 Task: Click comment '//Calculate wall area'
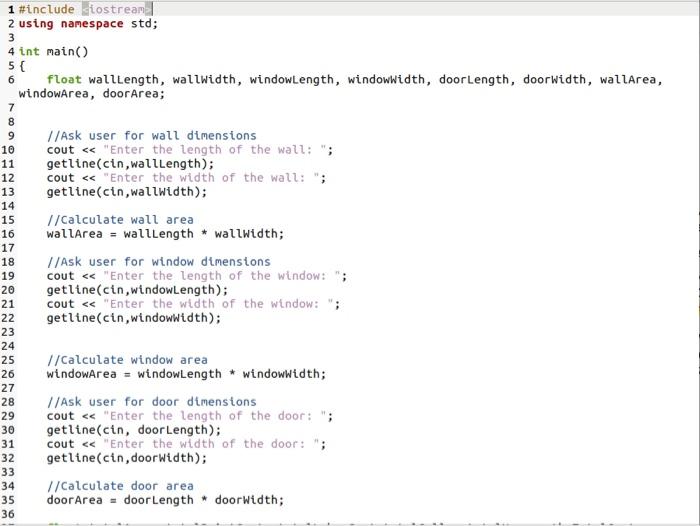(x=120, y=219)
